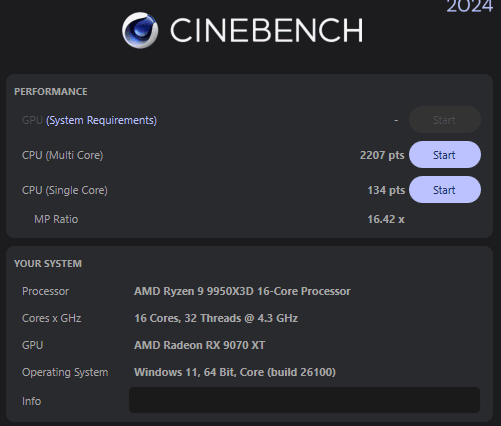Click the AMD Radeon RX 9070 XT text
The image size is (501, 426).
200,345
